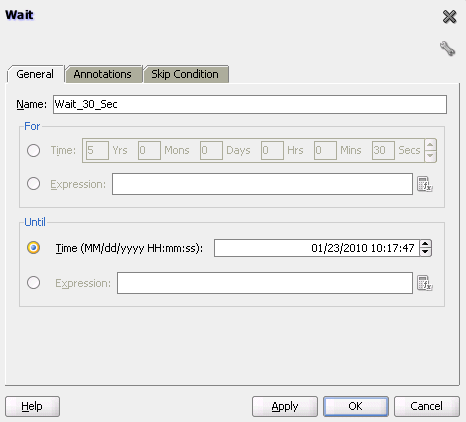Click the Name label
Viewport: 466px width, 422px height.
32,104
